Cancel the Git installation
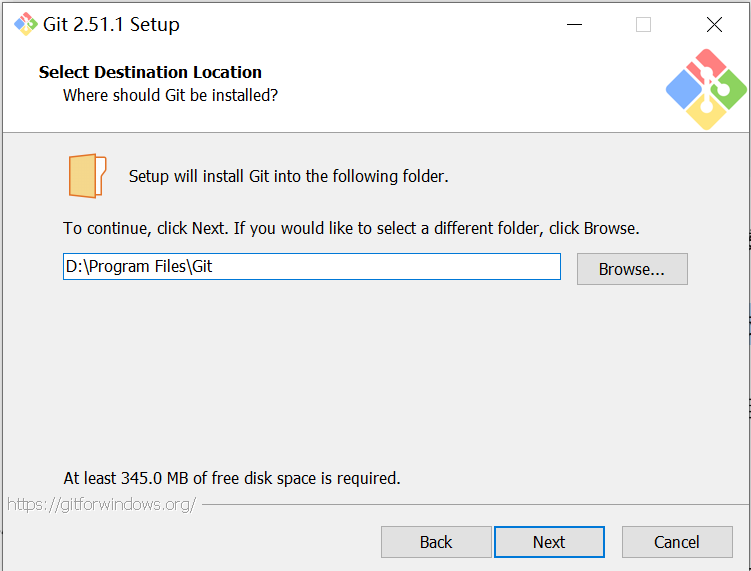The width and height of the screenshot is (751, 571). [x=677, y=542]
